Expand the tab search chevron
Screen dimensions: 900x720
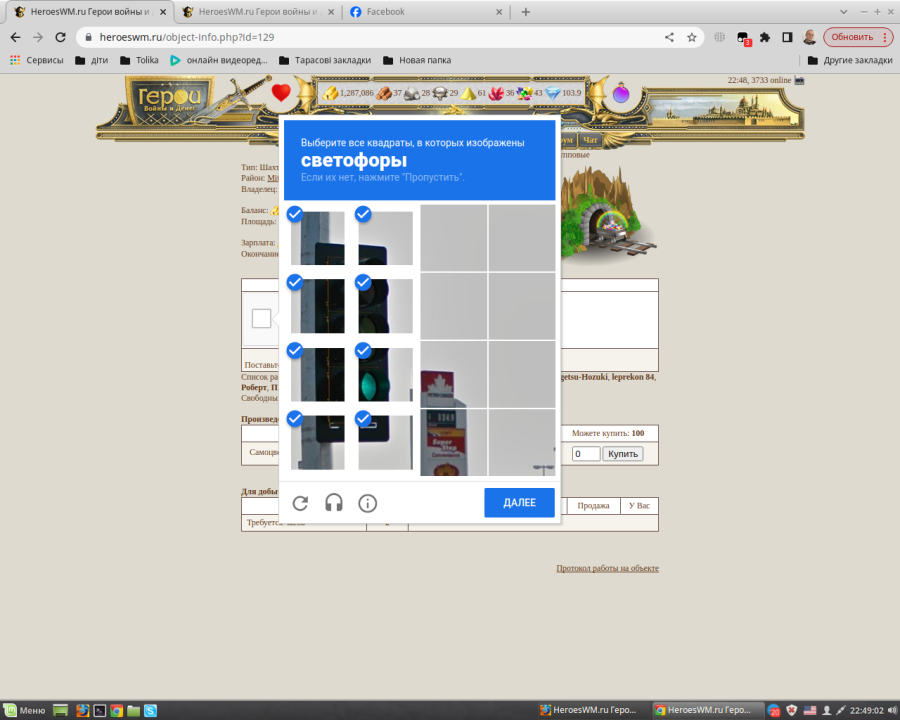pos(843,11)
